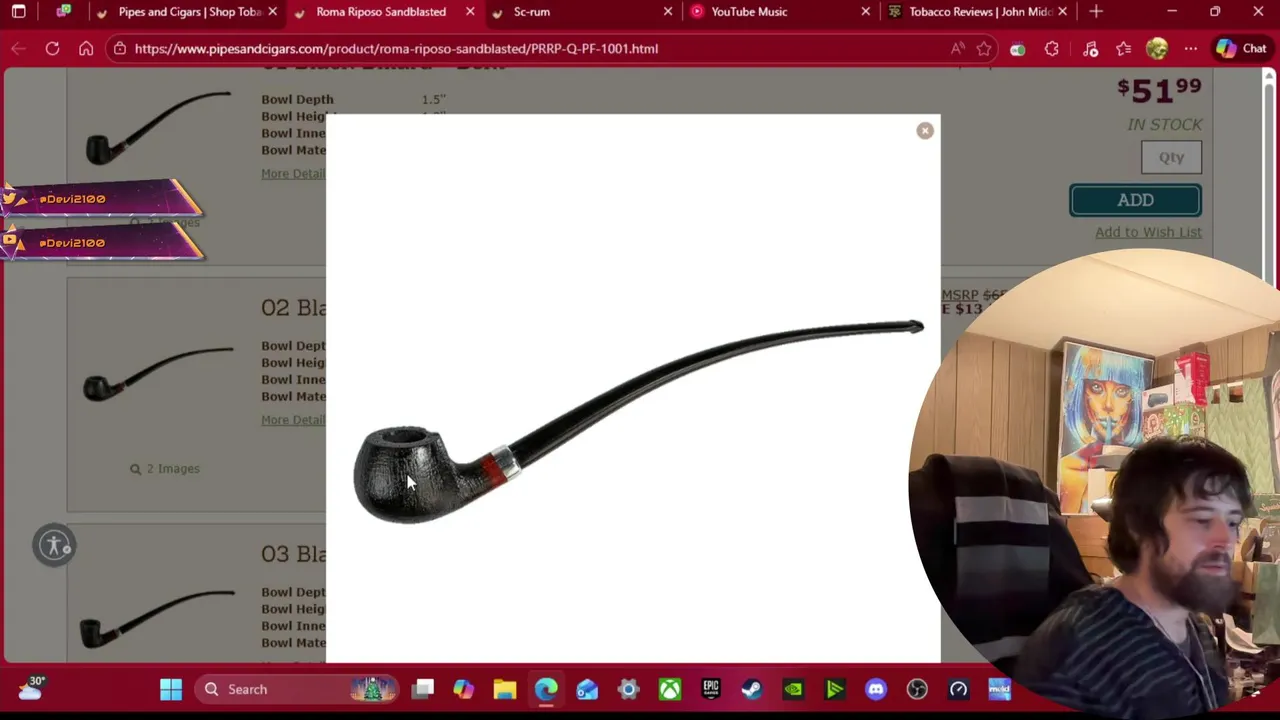The width and height of the screenshot is (1280, 720).
Task: Click the IN STOCK label
Action: pyautogui.click(x=1164, y=124)
